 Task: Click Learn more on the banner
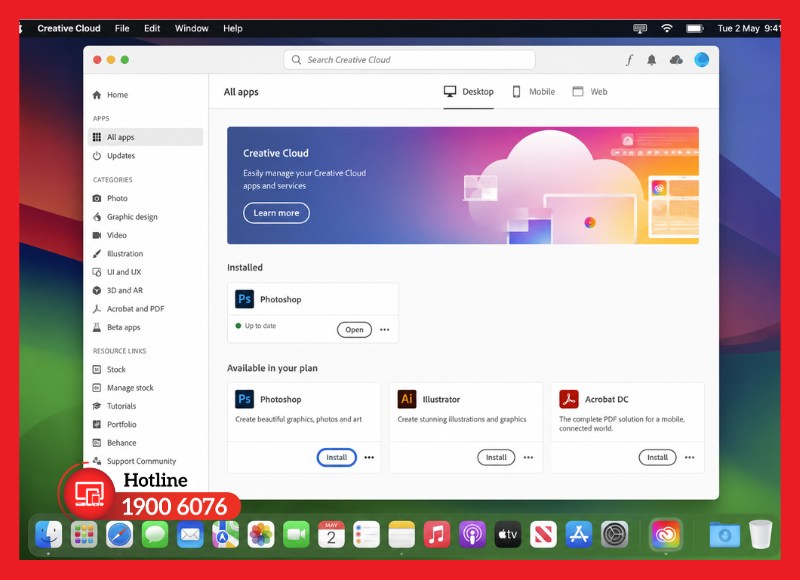(276, 213)
